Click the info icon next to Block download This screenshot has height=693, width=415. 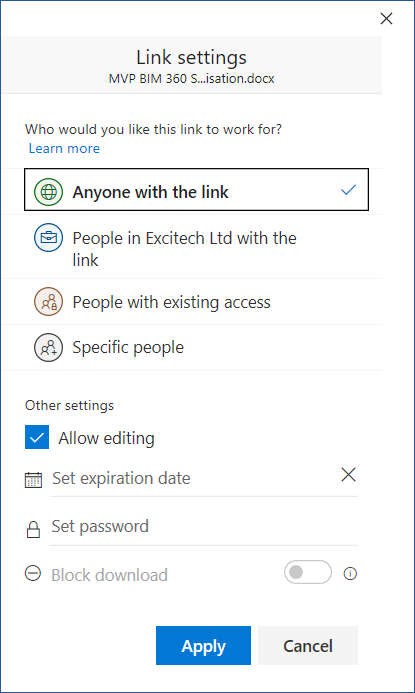point(350,574)
